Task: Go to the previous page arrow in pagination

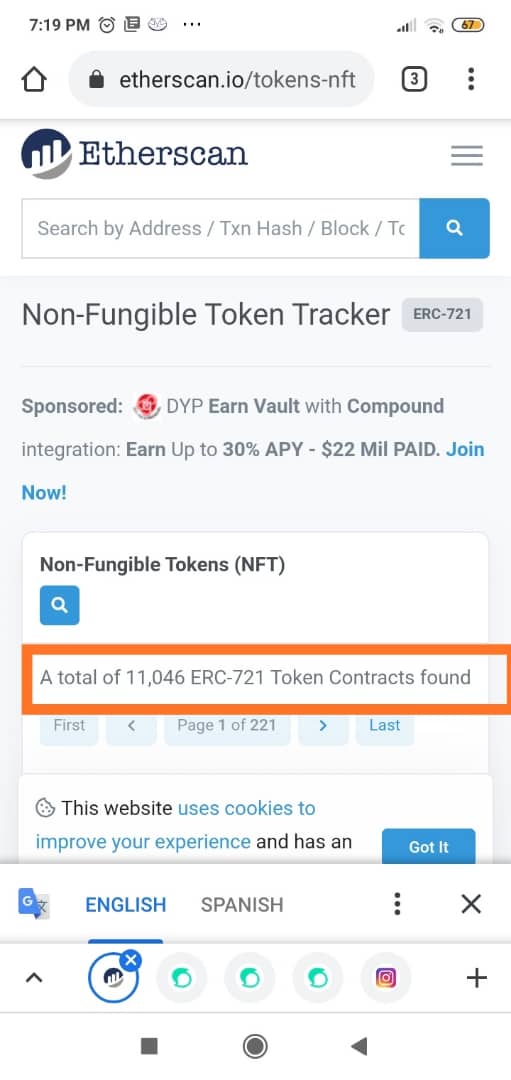Action: click(131, 725)
